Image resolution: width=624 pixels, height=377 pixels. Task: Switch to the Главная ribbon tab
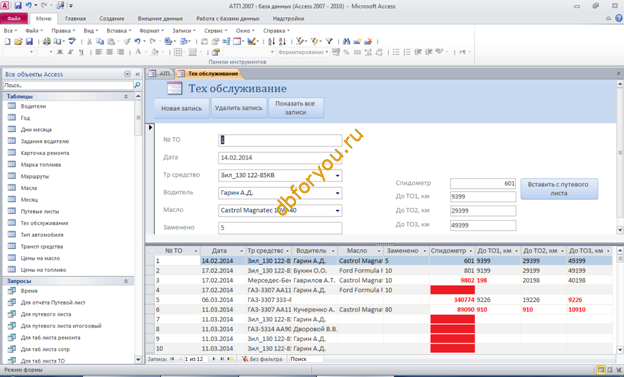[76, 19]
